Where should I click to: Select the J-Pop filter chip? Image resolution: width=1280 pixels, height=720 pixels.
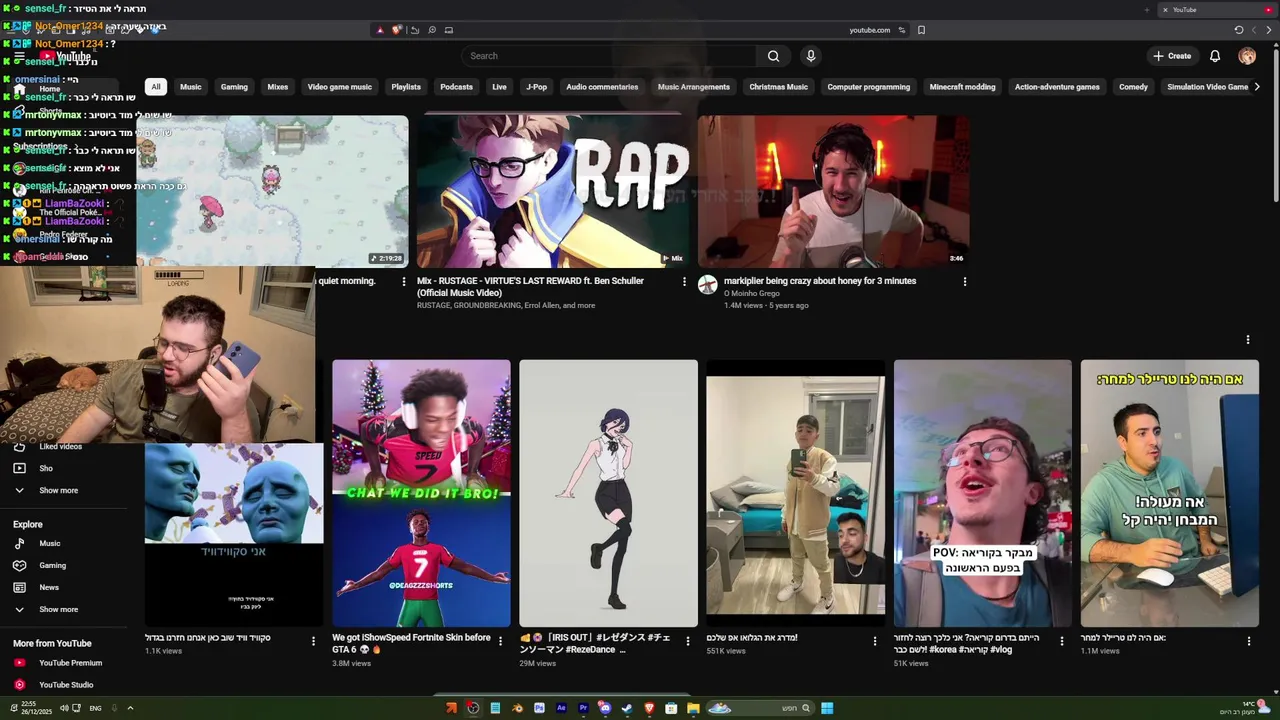point(537,87)
